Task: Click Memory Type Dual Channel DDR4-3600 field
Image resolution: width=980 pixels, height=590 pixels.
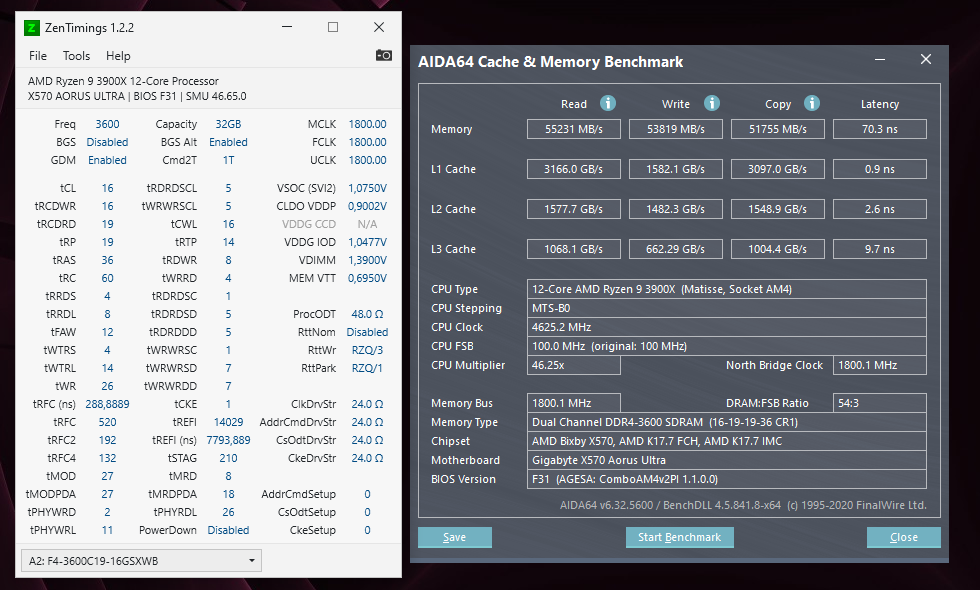Action: pos(727,422)
